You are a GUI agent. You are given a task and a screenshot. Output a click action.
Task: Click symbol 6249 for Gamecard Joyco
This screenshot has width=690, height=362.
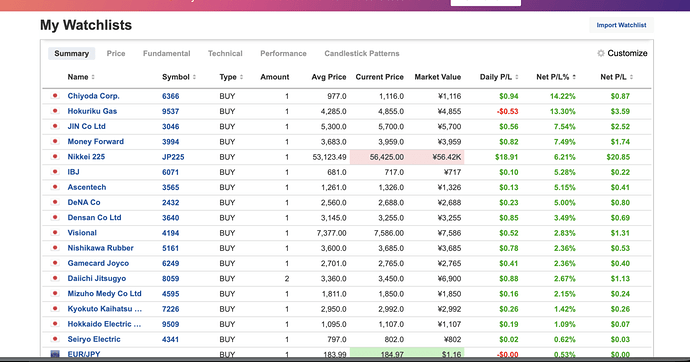point(170,263)
